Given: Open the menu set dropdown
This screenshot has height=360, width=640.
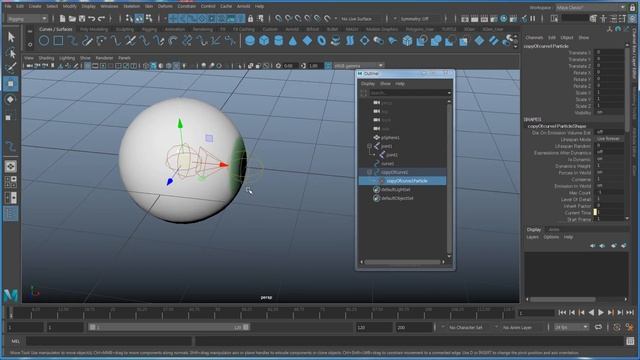Looking at the screenshot, I should pyautogui.click(x=27, y=19).
